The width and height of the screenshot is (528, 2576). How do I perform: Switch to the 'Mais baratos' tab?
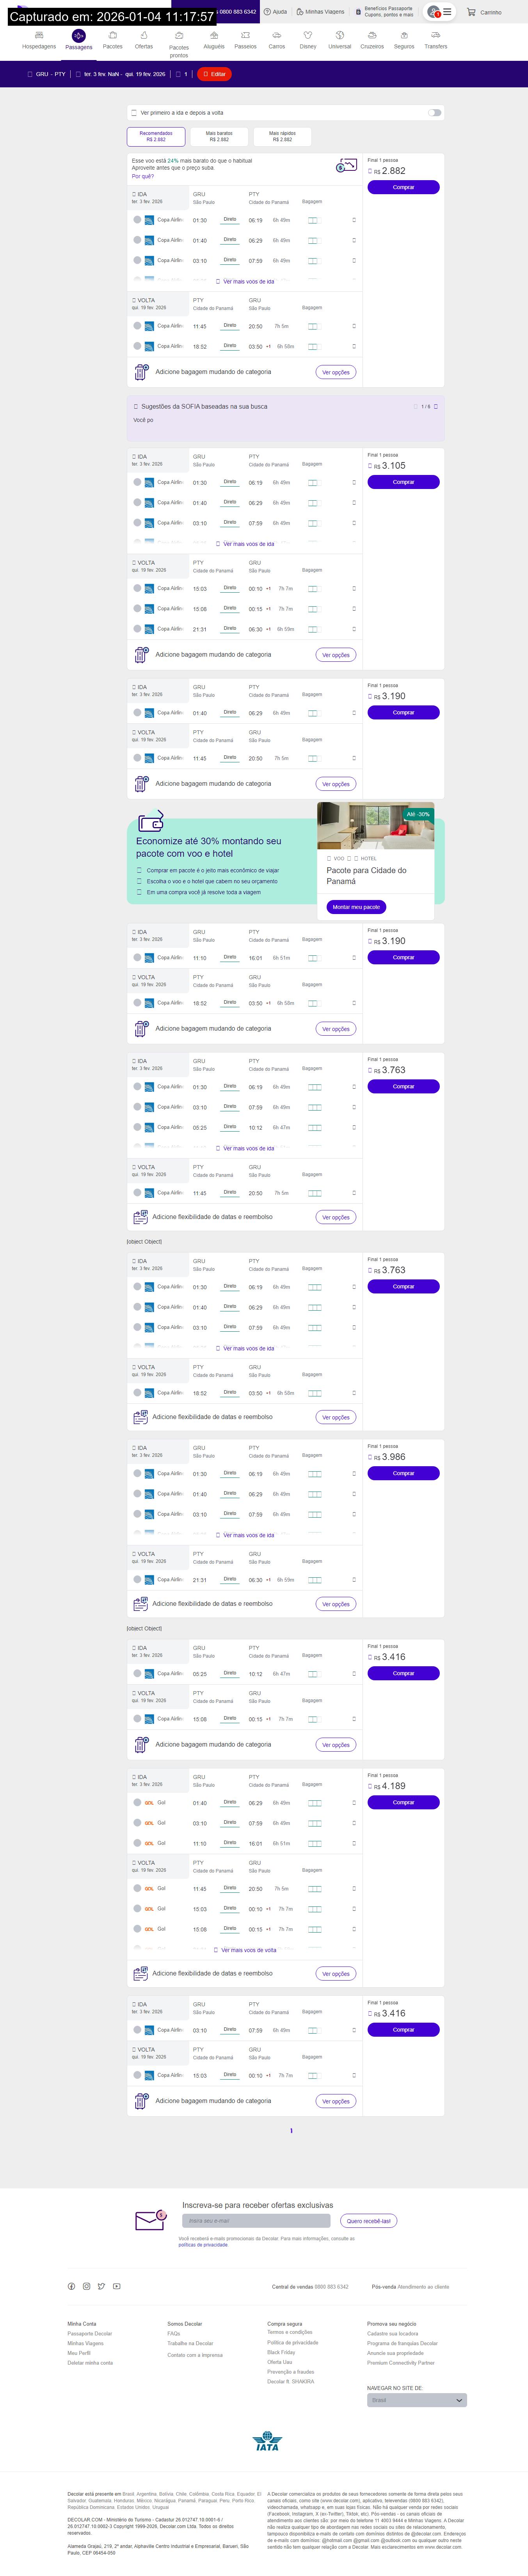pos(219,136)
